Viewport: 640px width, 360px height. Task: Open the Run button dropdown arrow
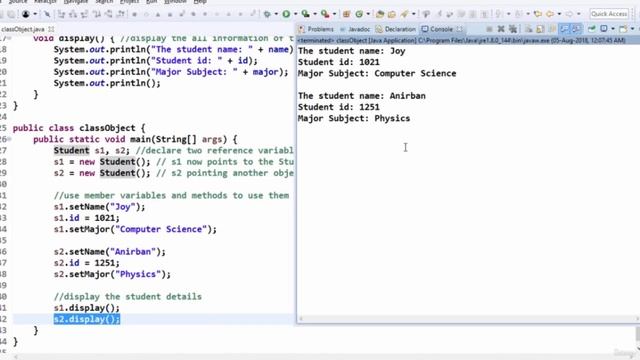295,14
